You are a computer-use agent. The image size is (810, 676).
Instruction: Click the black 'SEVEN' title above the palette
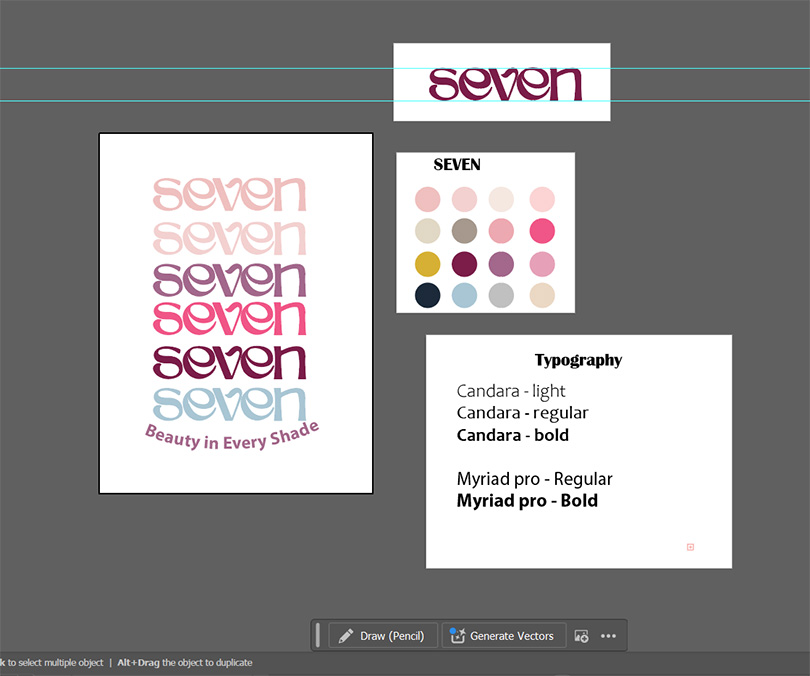(457, 165)
